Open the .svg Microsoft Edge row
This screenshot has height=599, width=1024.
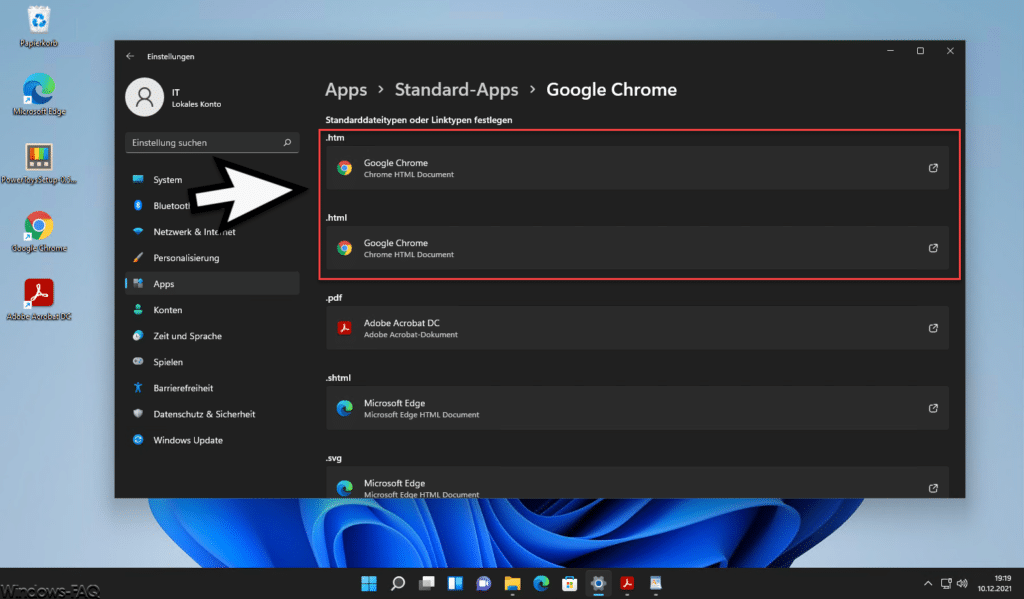click(637, 483)
